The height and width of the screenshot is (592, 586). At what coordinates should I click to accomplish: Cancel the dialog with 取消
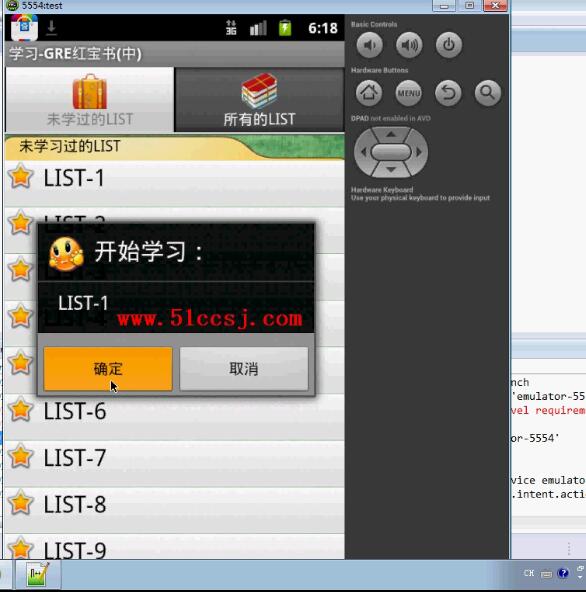coord(244,368)
